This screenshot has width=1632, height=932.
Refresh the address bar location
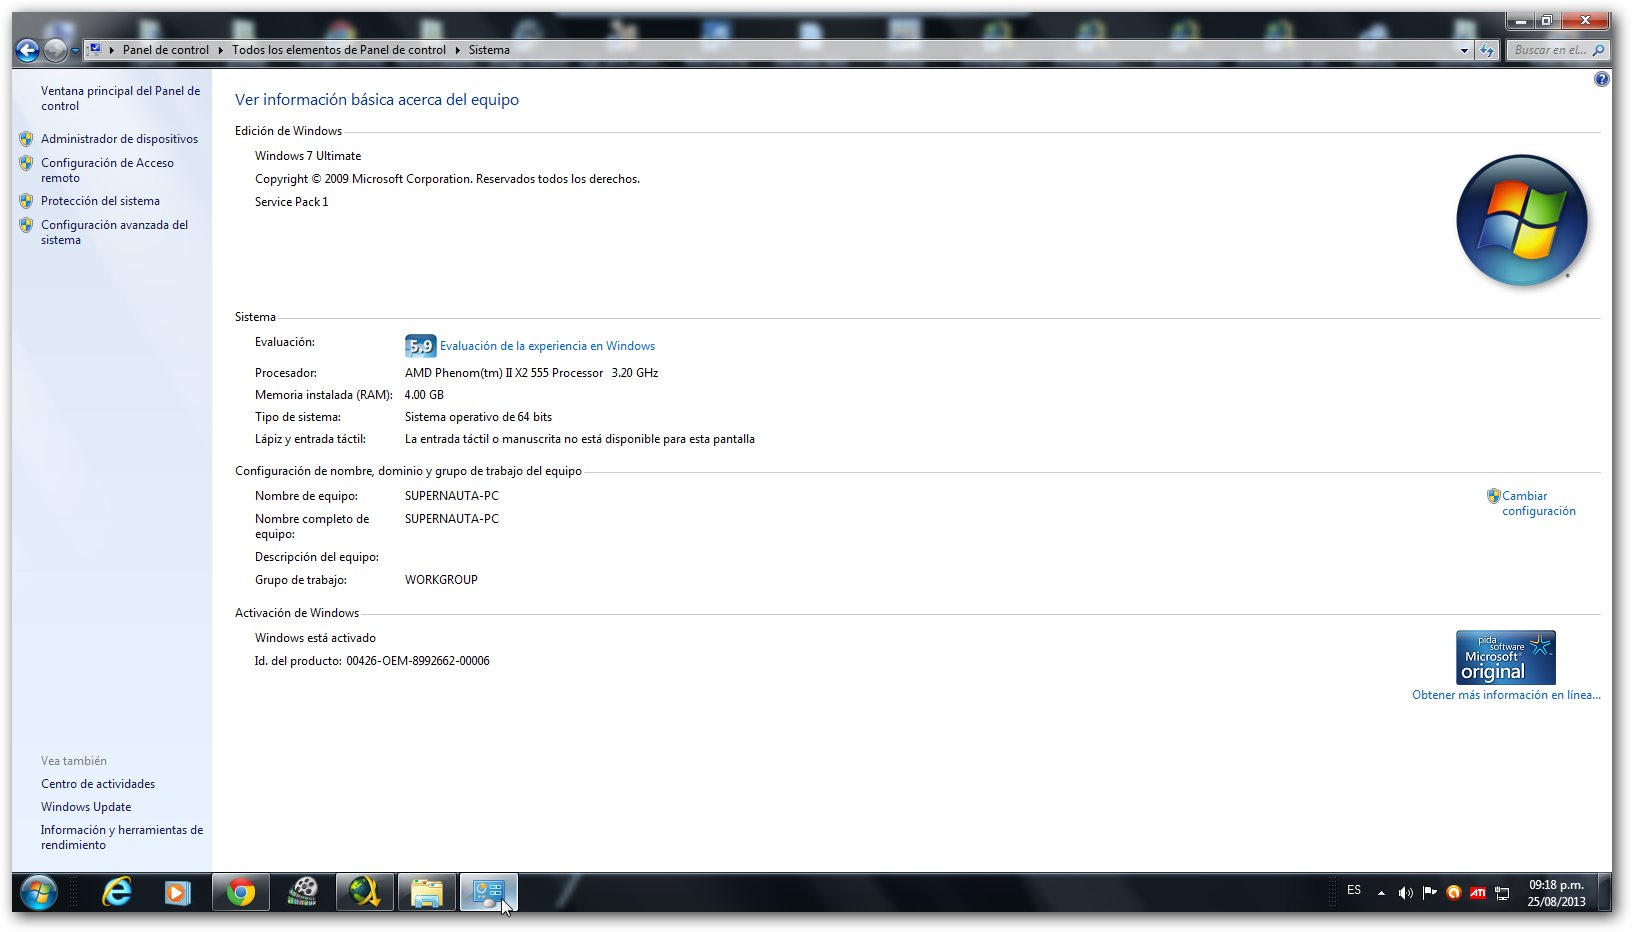(1487, 50)
